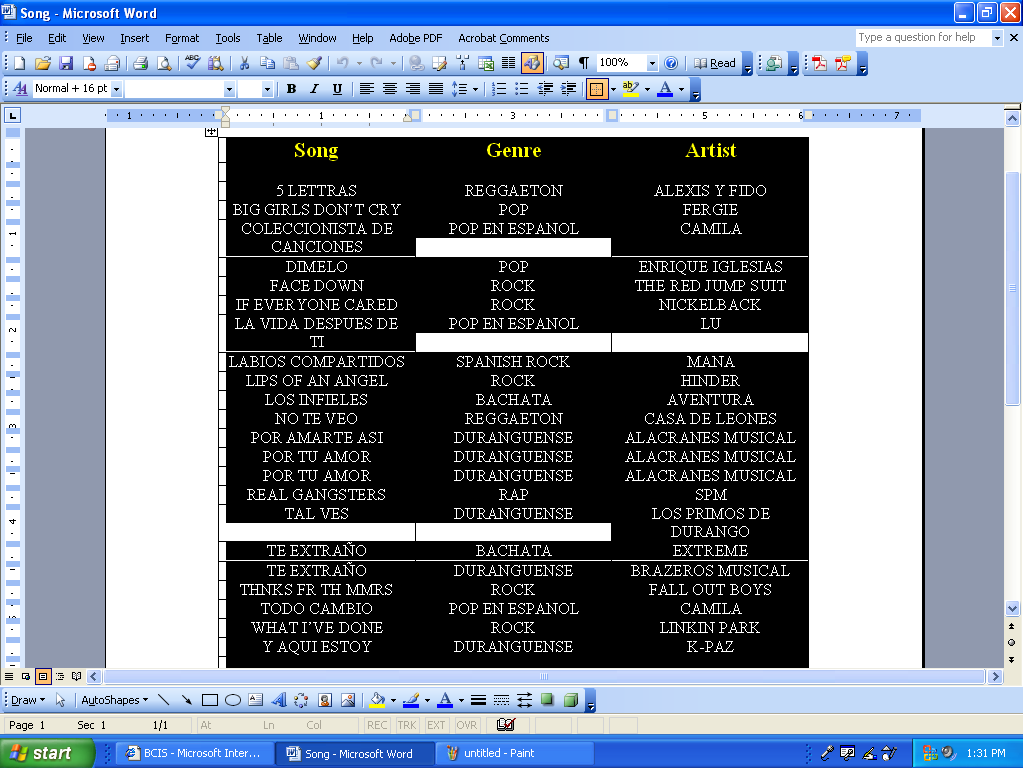Toggle Bold formatting
The image size is (1024, 768).
click(291, 89)
